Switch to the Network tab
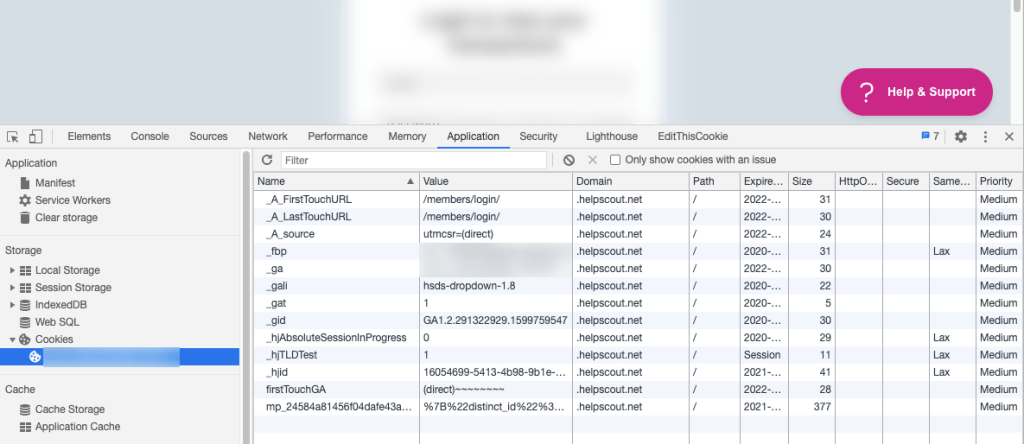Screen dimensions: 1024x444 point(267,137)
